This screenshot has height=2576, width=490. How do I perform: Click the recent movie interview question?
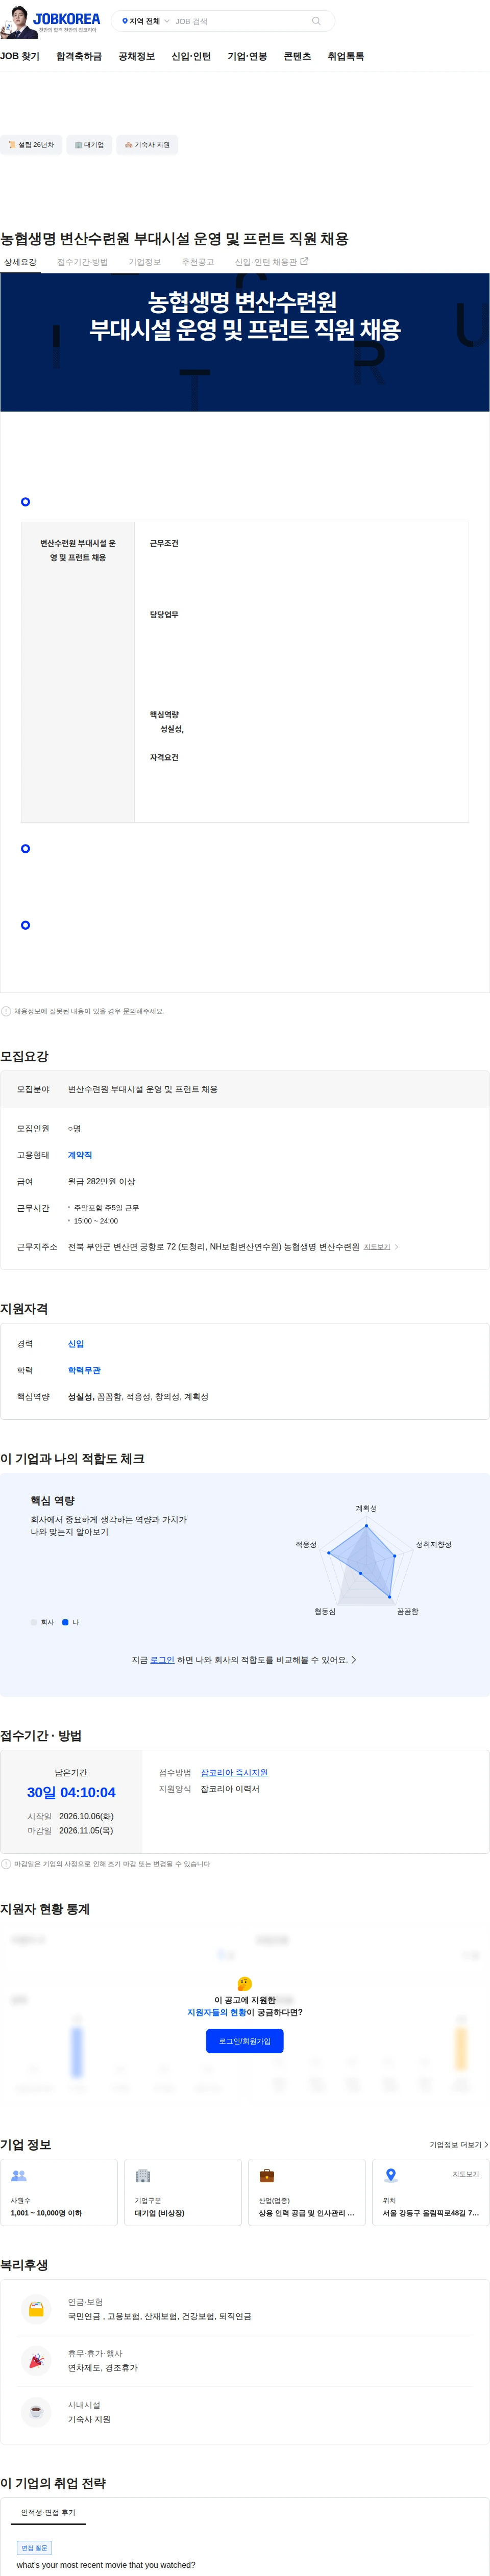[x=106, y=2565]
